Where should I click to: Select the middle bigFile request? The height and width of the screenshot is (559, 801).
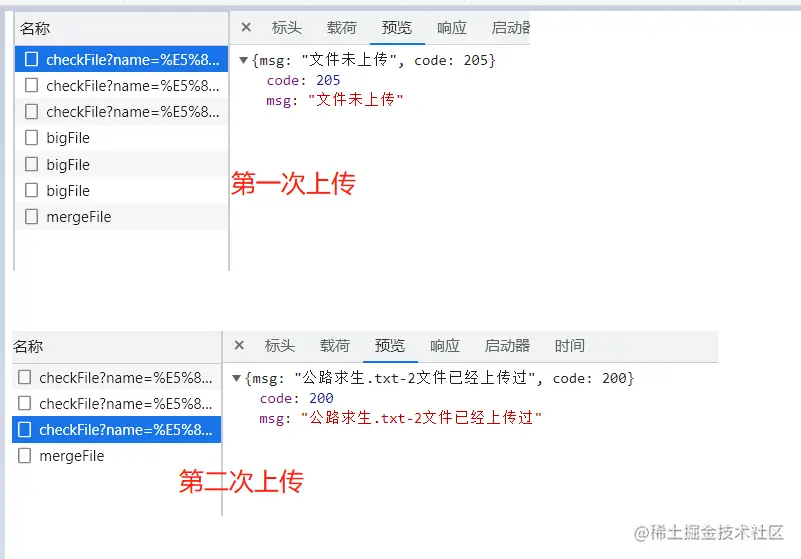click(x=122, y=164)
